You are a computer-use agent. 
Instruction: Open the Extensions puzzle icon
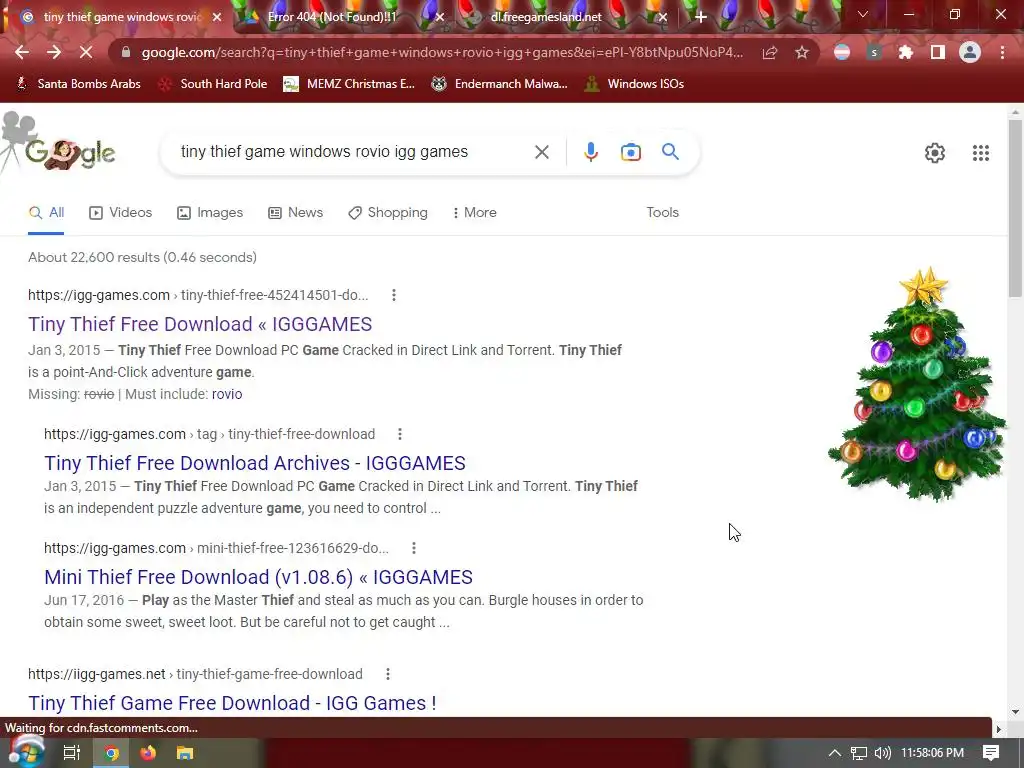[x=906, y=52]
